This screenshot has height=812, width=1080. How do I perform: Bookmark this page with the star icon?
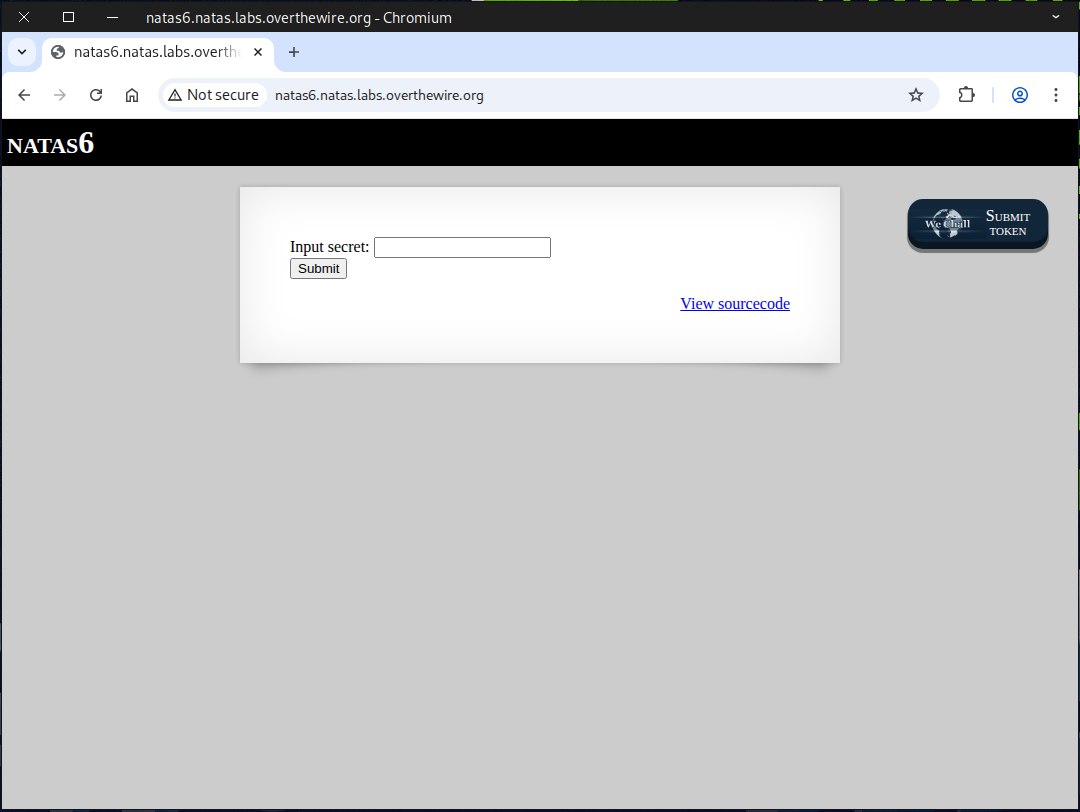(915, 95)
